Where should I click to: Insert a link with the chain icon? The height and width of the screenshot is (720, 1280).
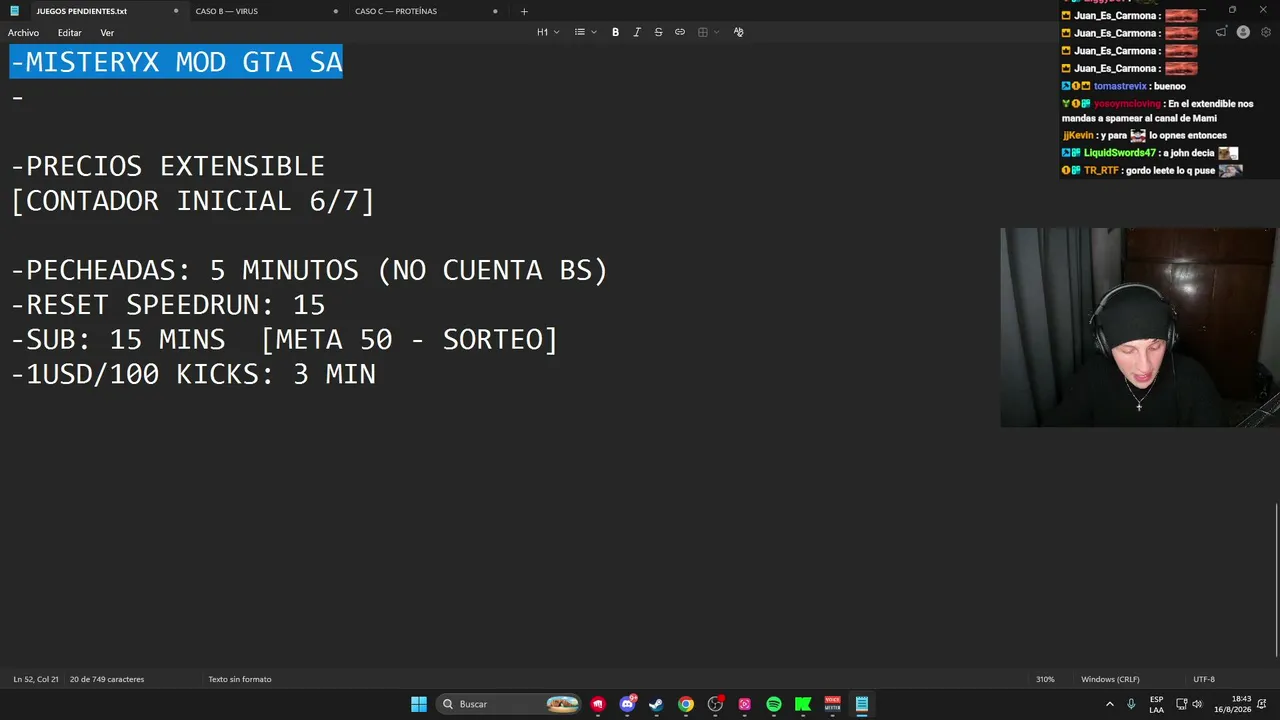tap(680, 32)
